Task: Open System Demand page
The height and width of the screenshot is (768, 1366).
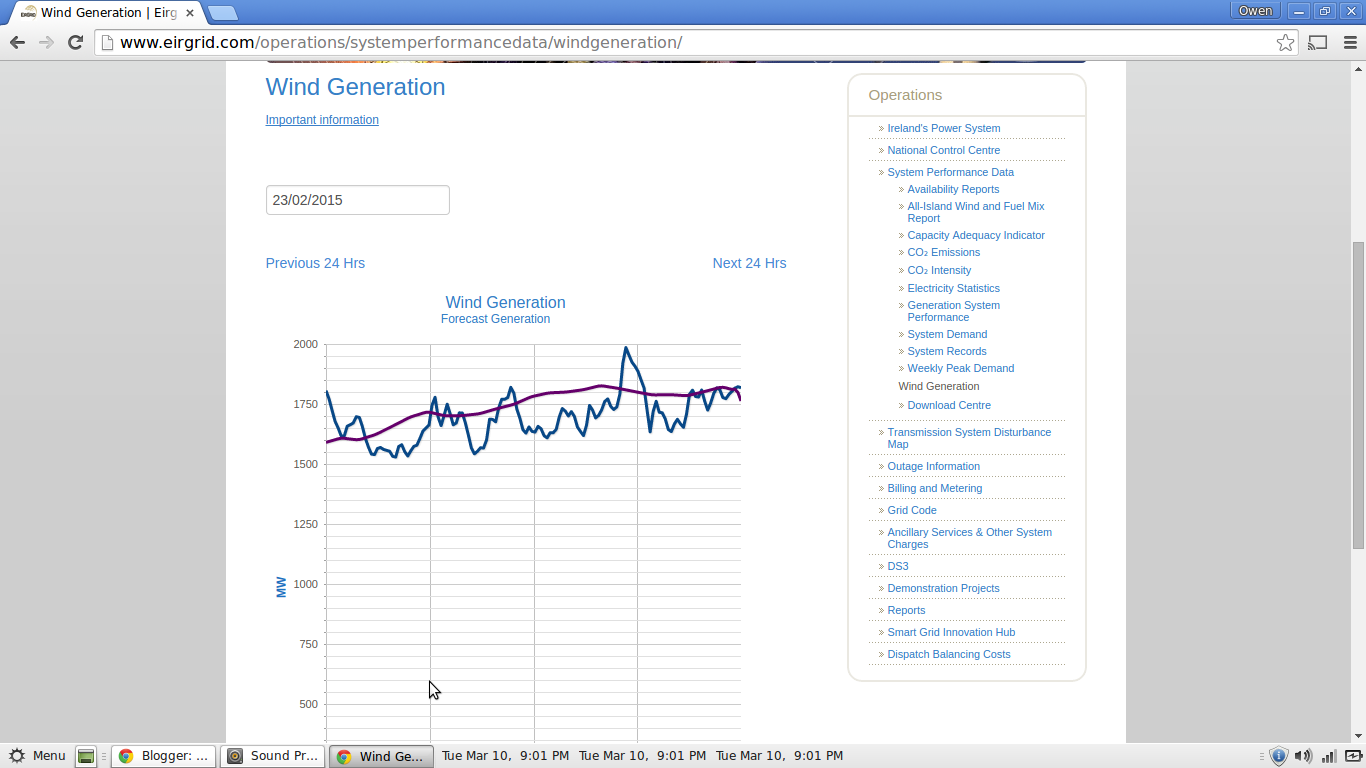Action: [x=947, y=334]
